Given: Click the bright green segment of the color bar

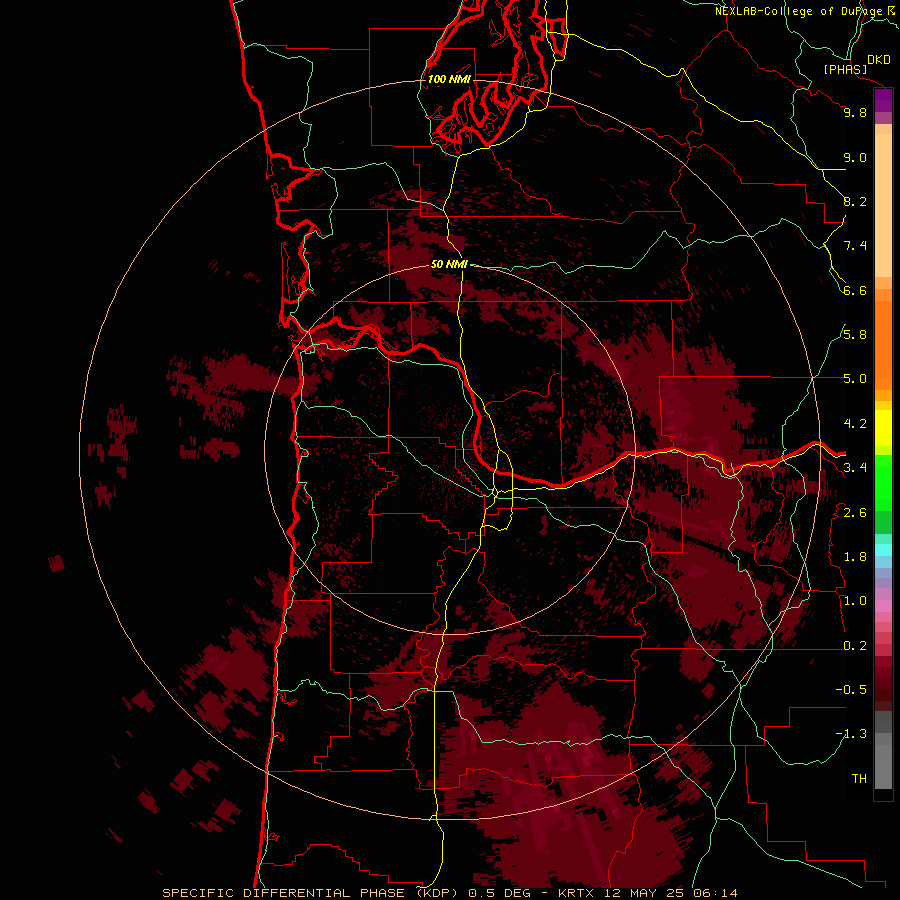Looking at the screenshot, I should click(x=883, y=483).
